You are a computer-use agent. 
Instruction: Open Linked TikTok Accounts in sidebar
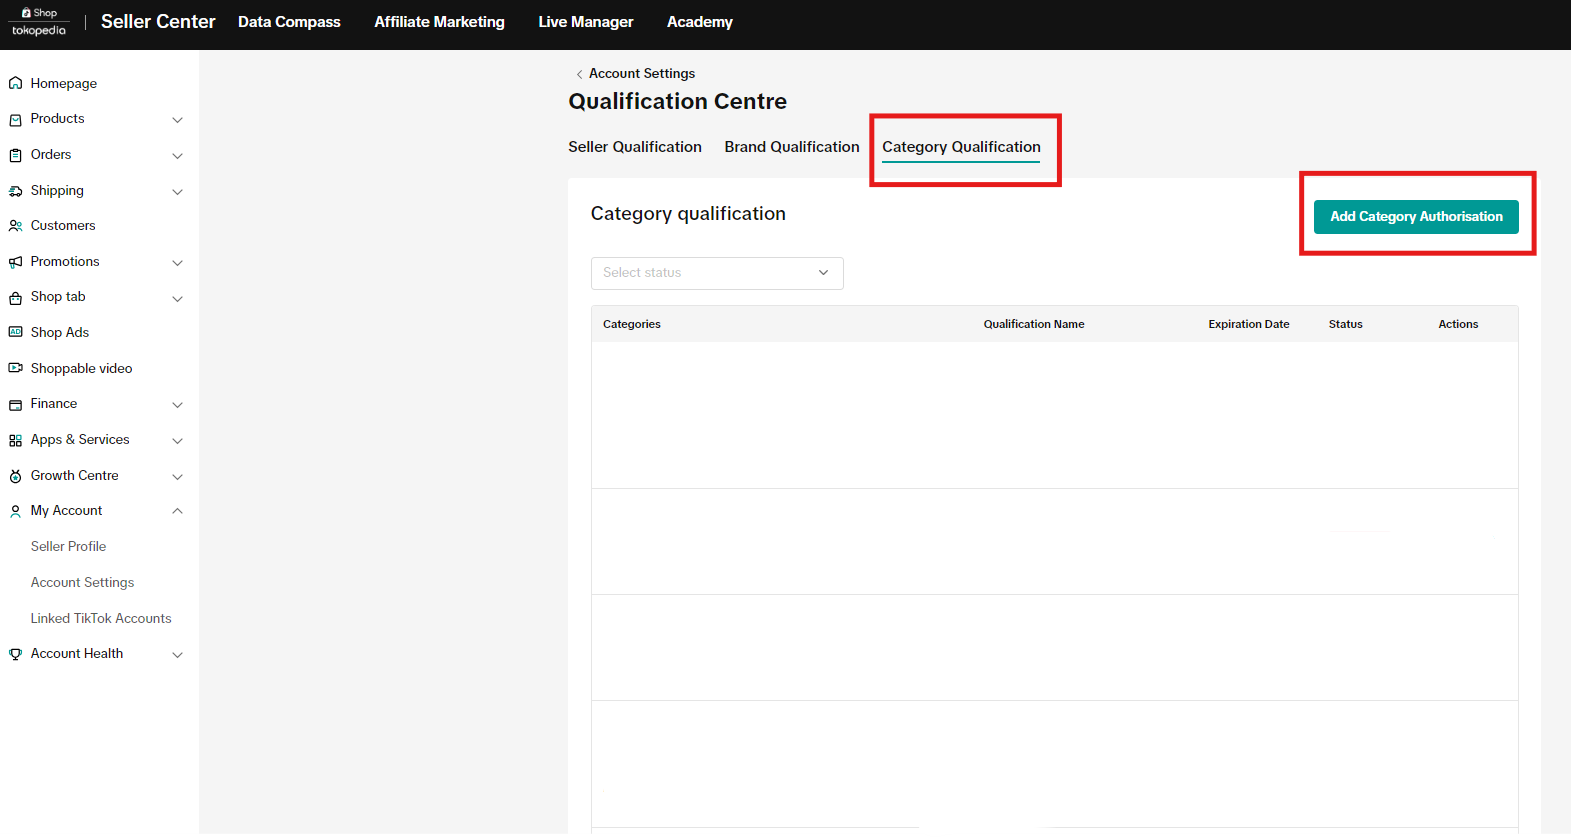click(x=101, y=619)
